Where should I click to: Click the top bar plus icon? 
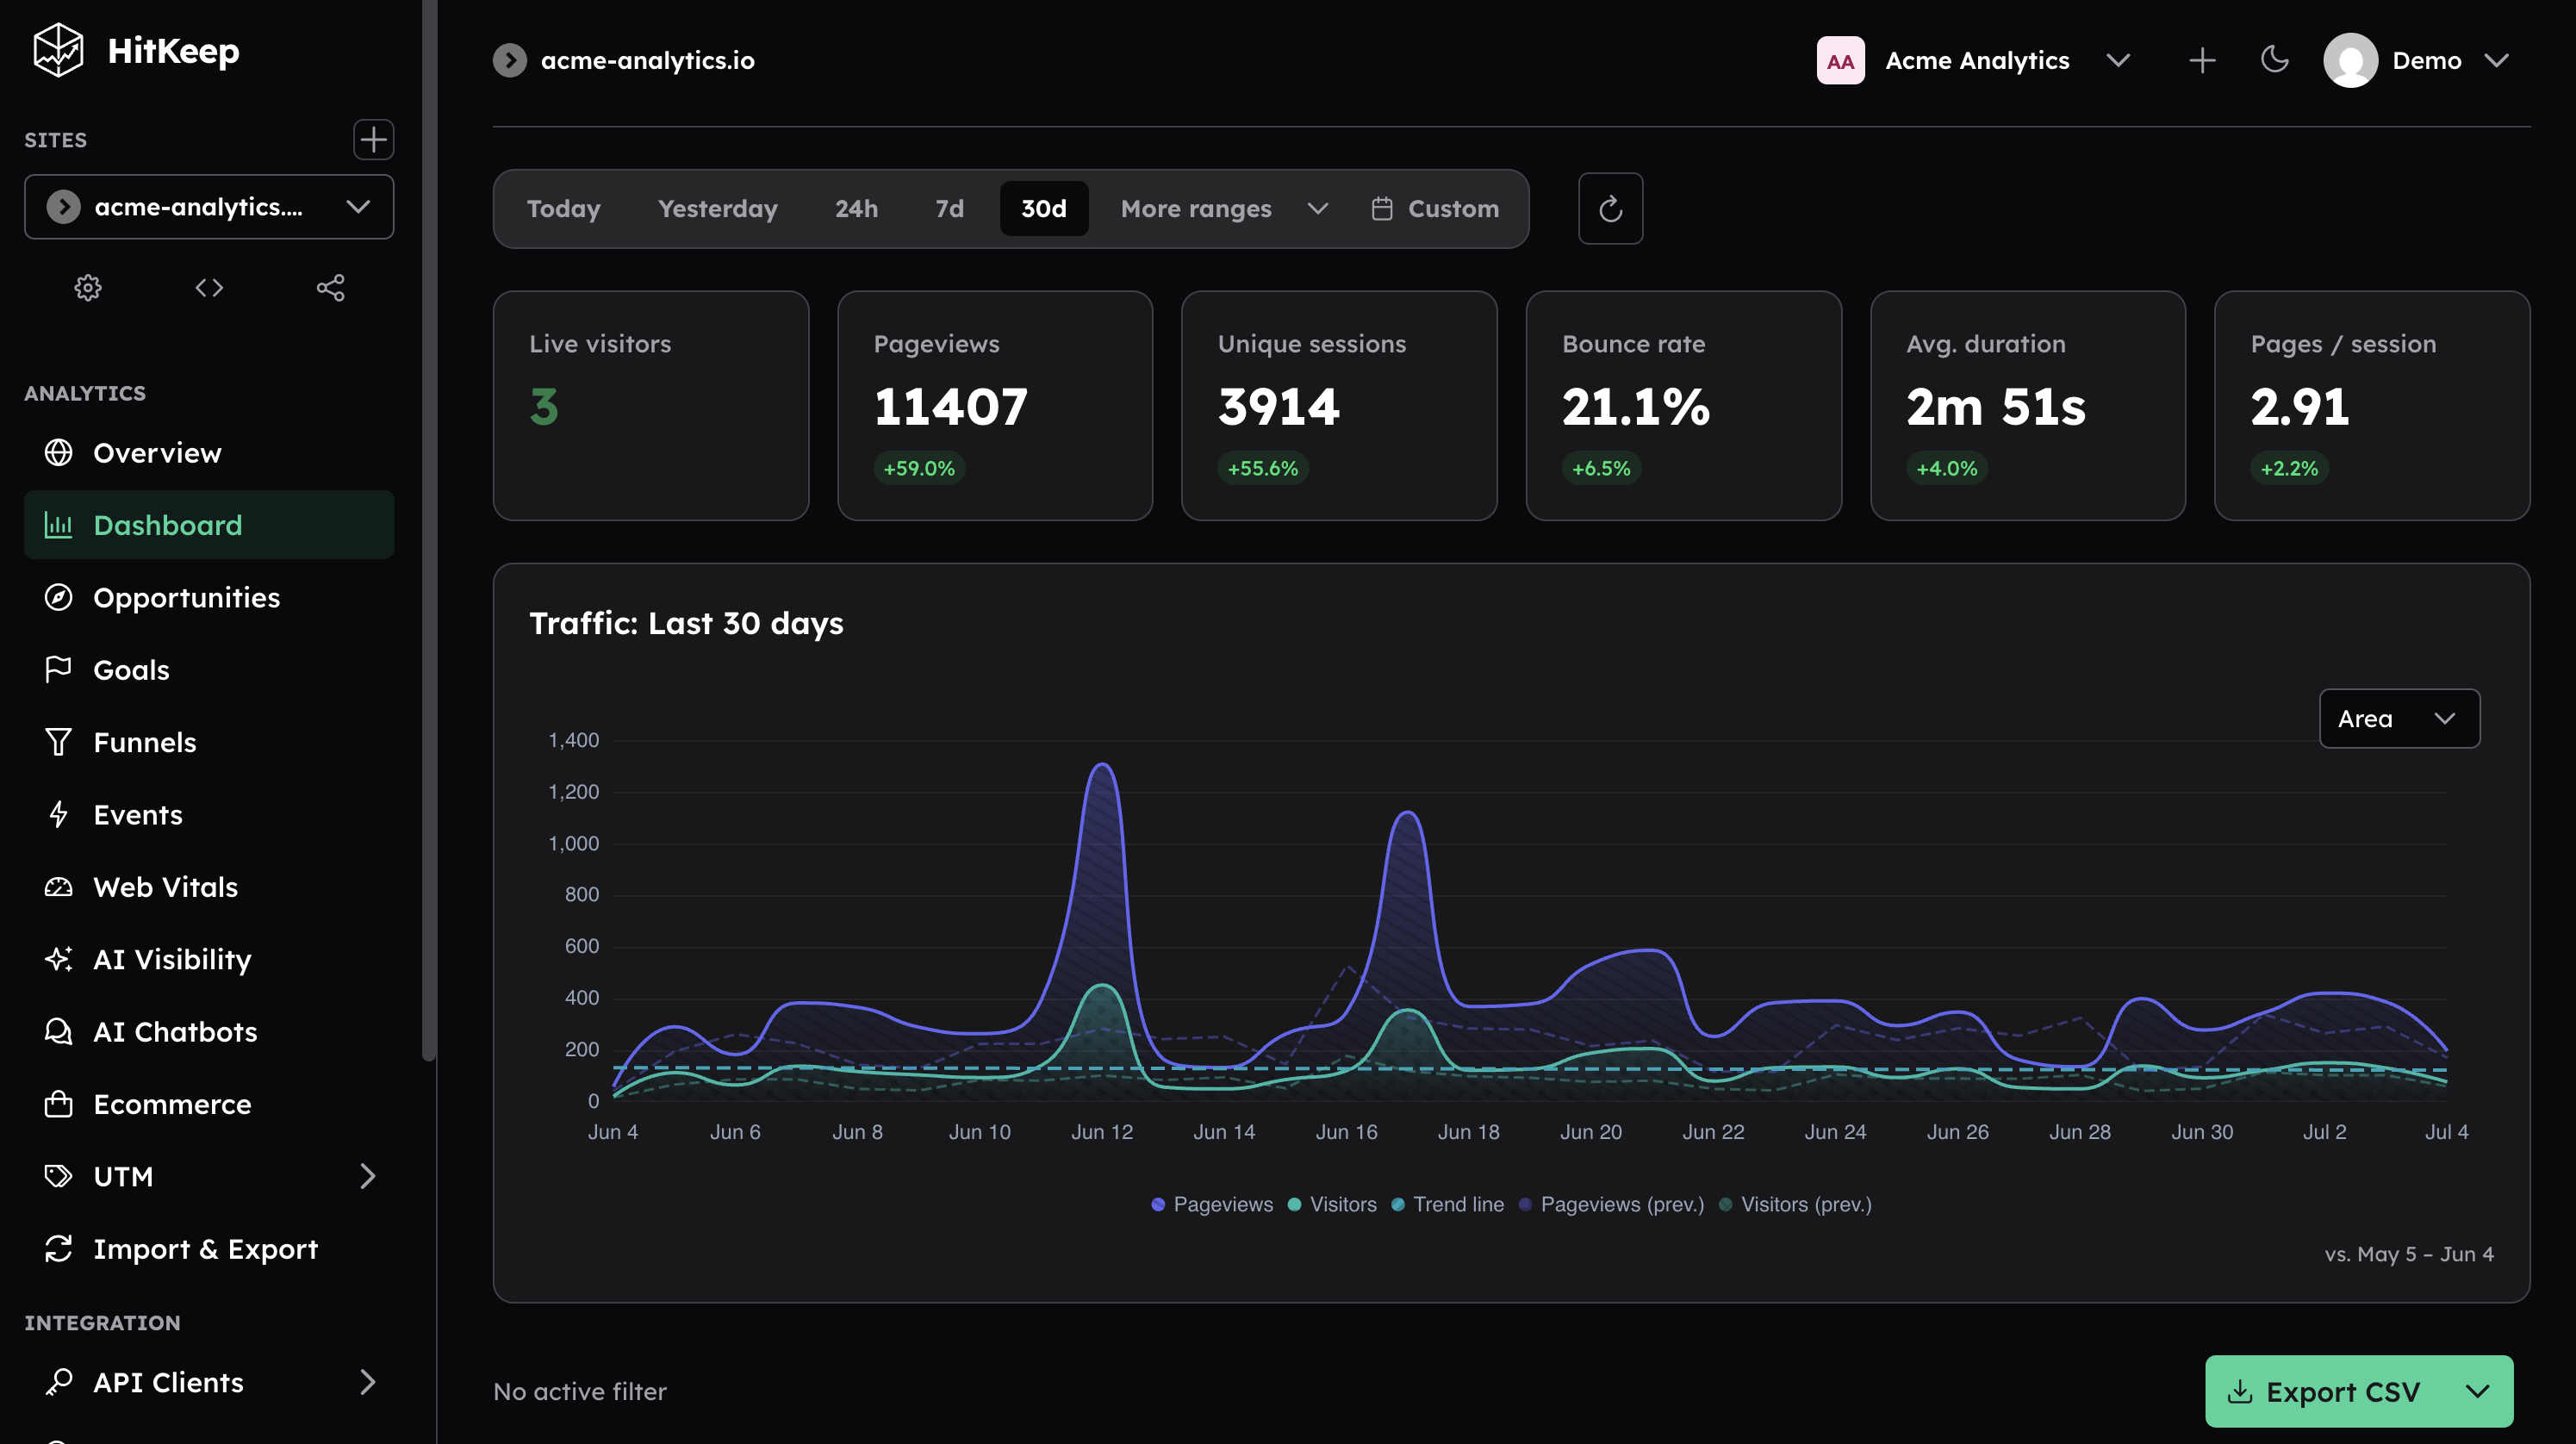tap(2202, 61)
